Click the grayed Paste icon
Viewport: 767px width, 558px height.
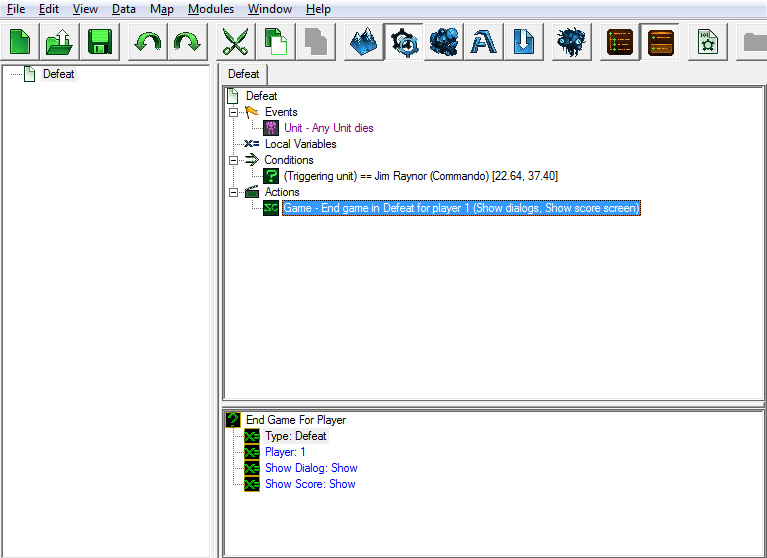tap(316, 42)
